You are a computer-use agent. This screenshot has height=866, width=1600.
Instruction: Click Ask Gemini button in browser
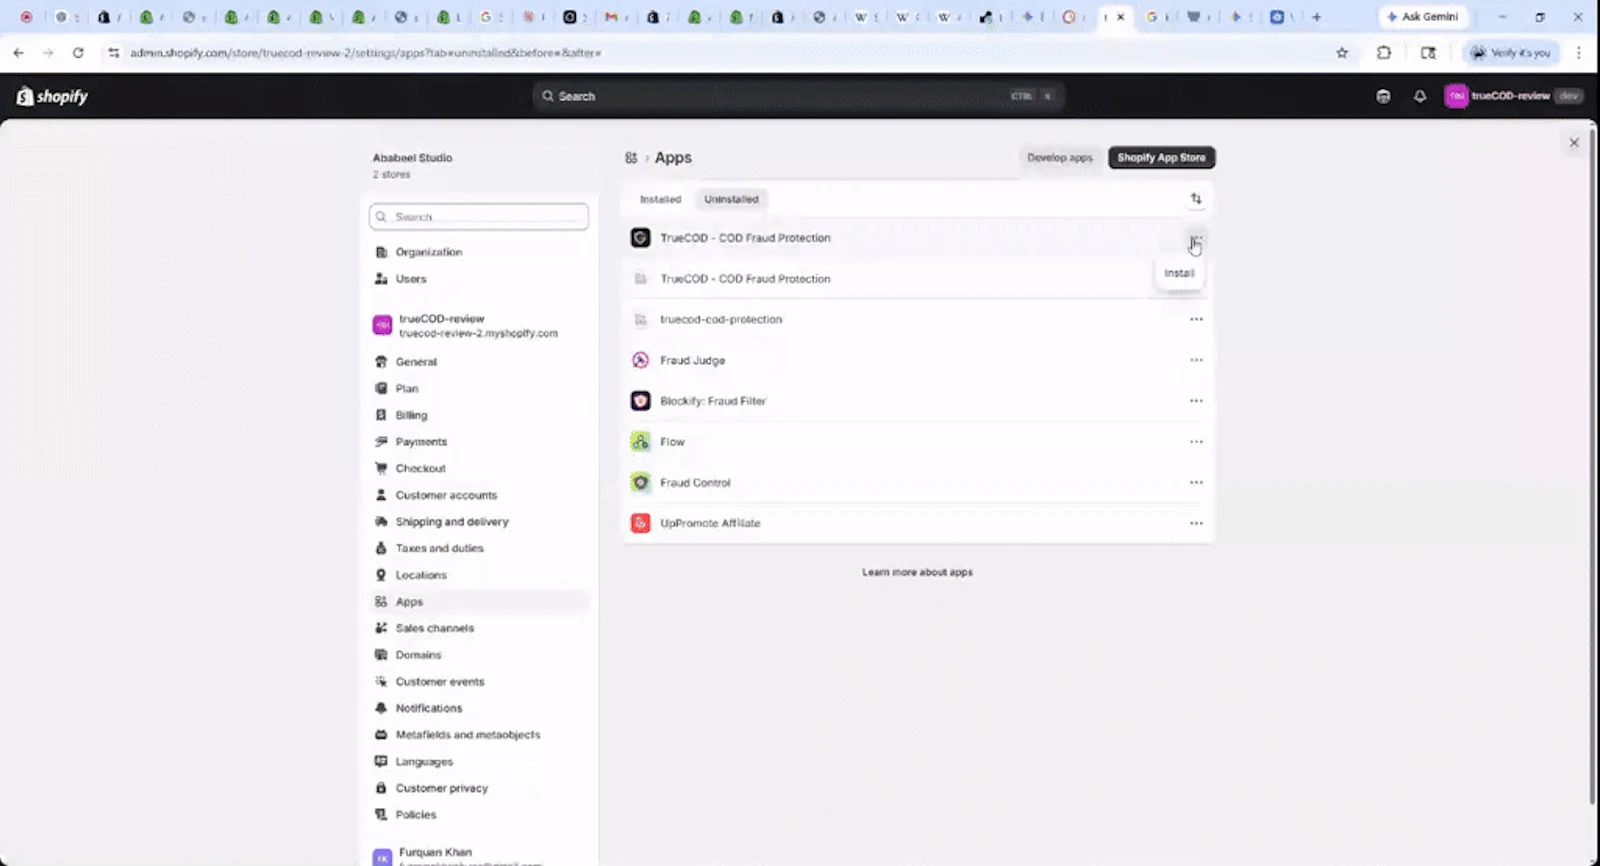pyautogui.click(x=1422, y=17)
